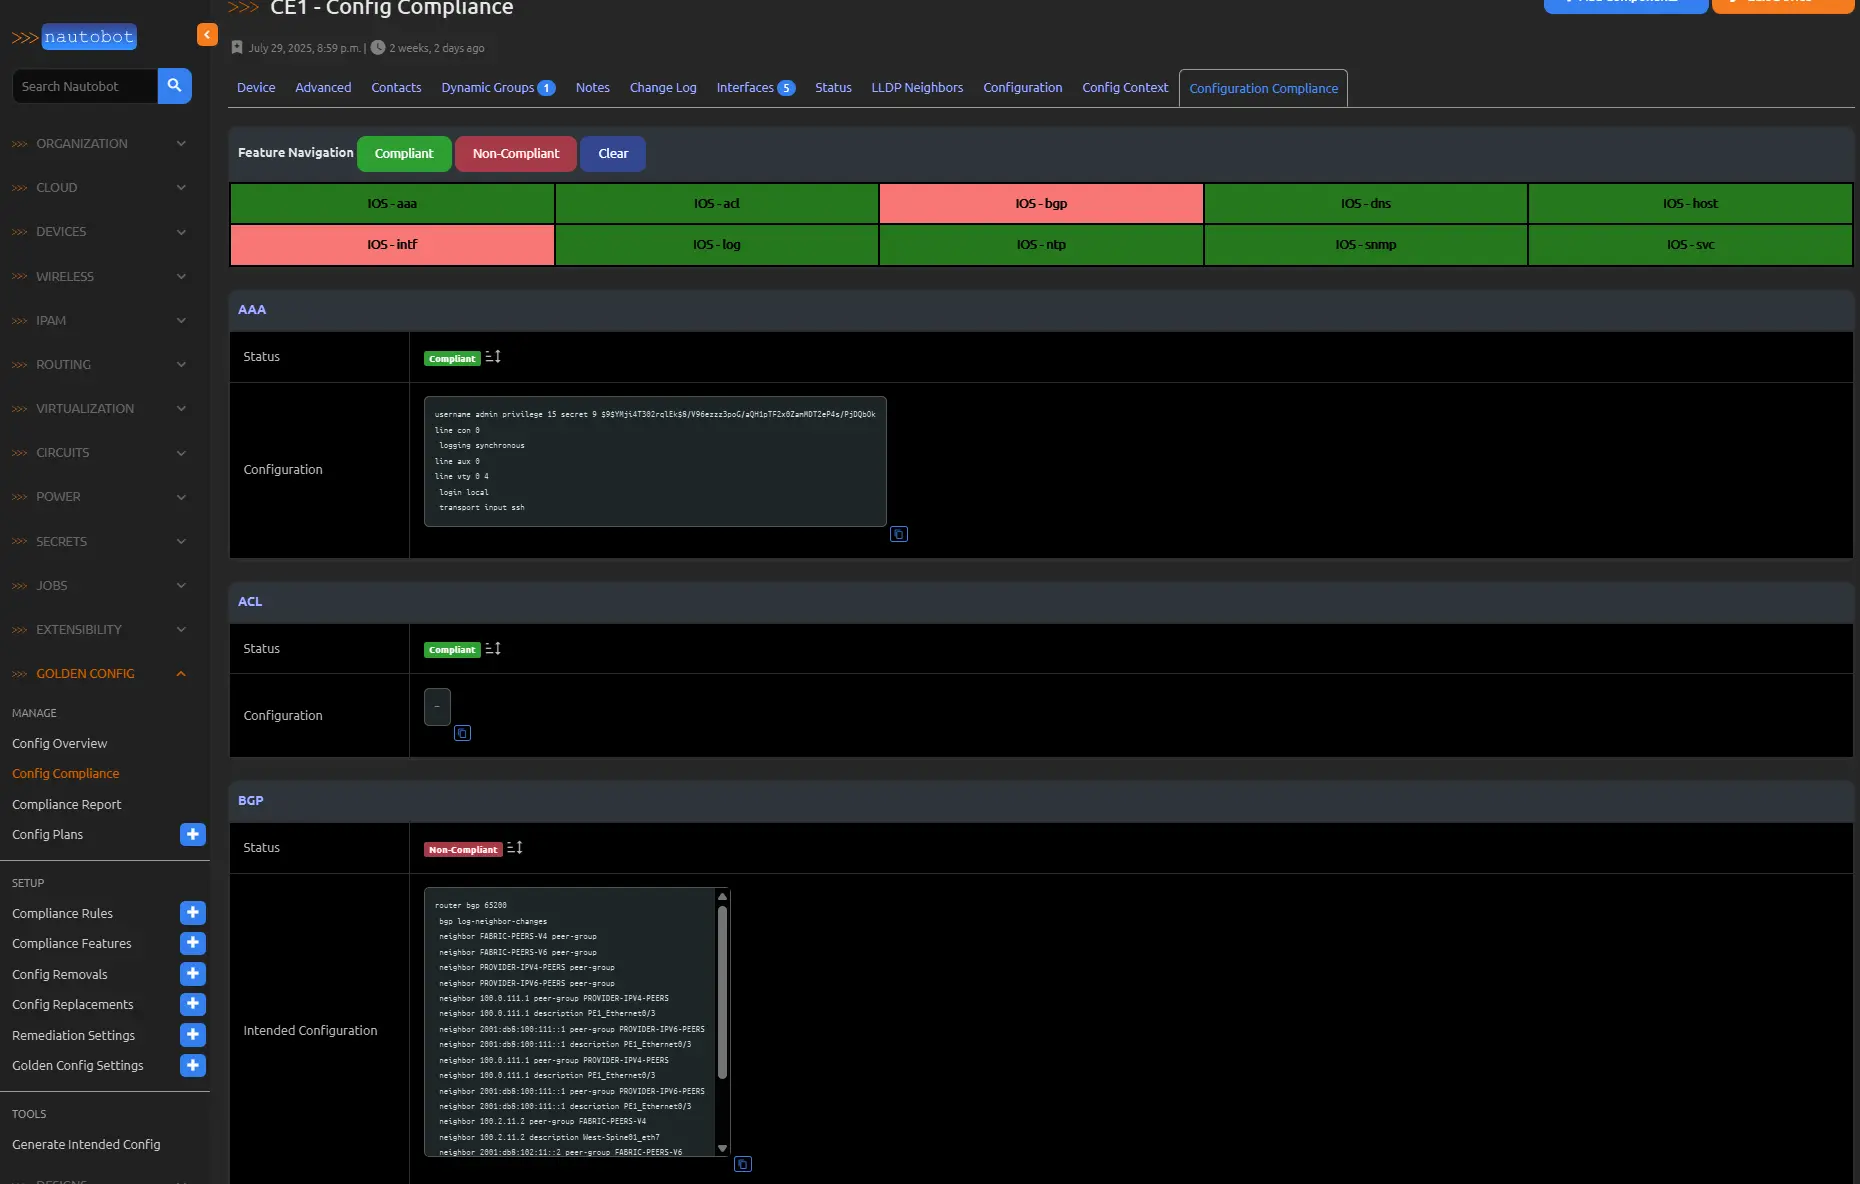Copy the ACL configuration to clipboard
The width and height of the screenshot is (1860, 1184).
coord(462,733)
